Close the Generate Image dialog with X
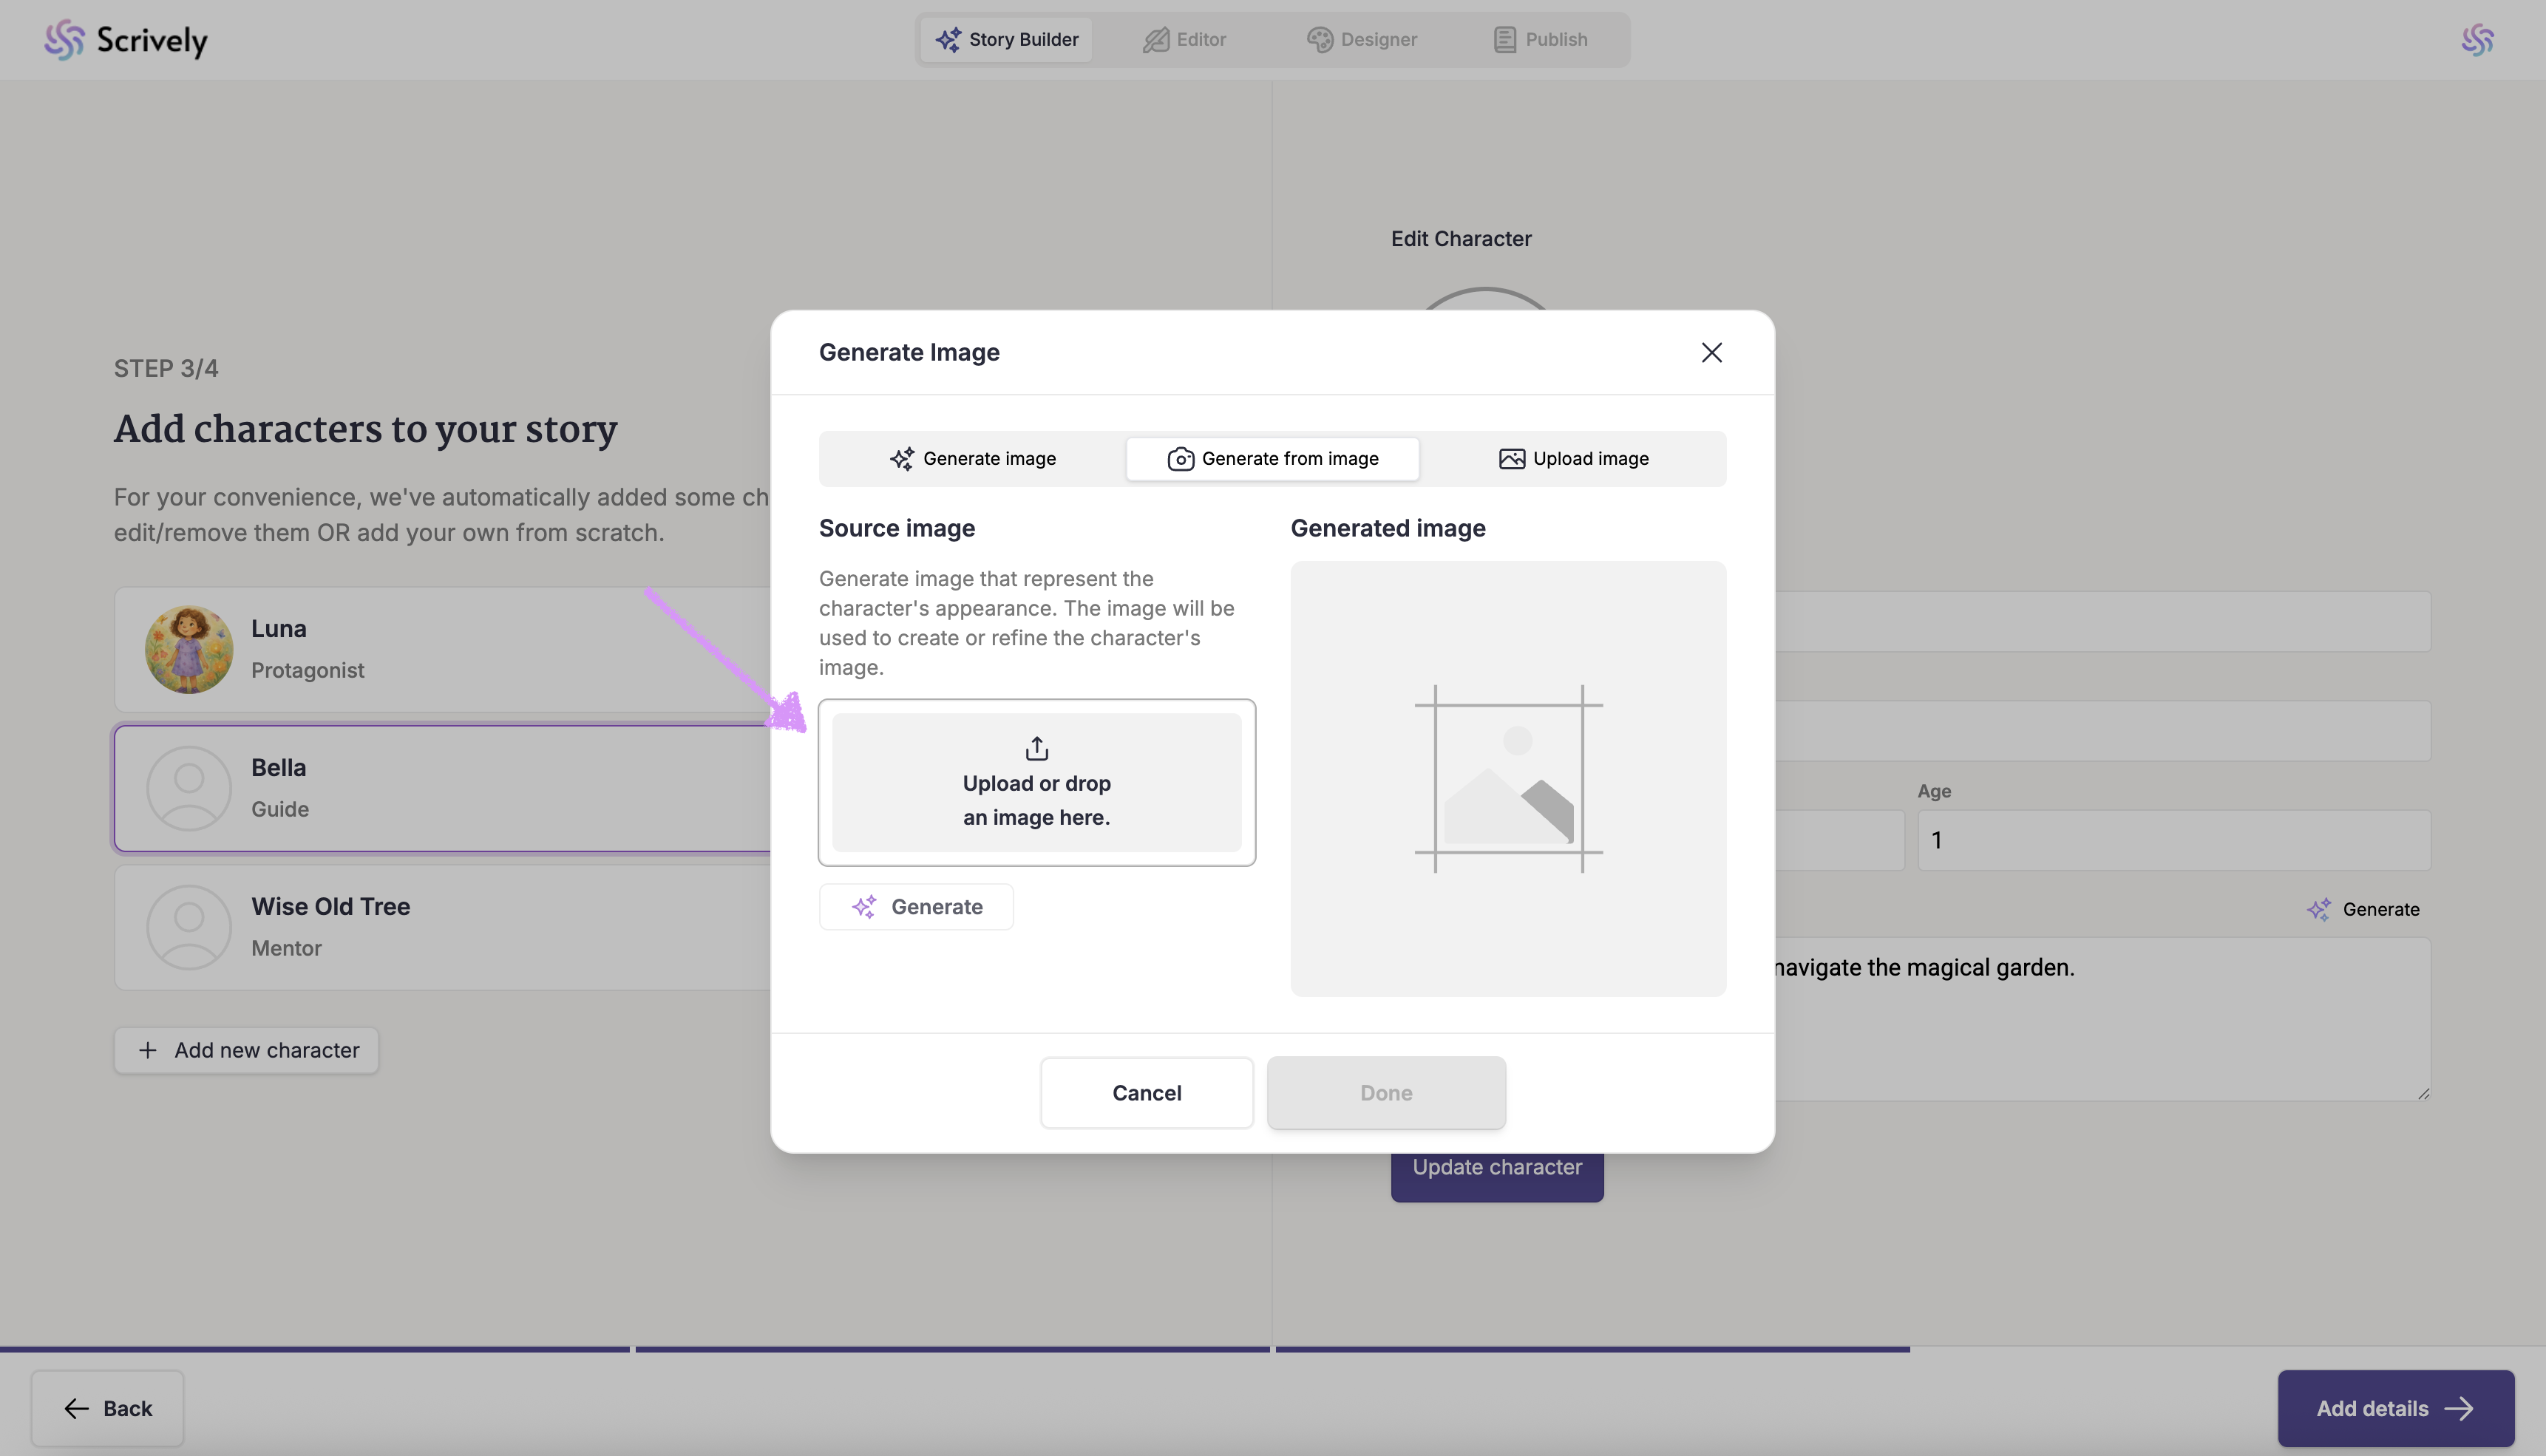Viewport: 2546px width, 1456px height. pyautogui.click(x=1711, y=353)
